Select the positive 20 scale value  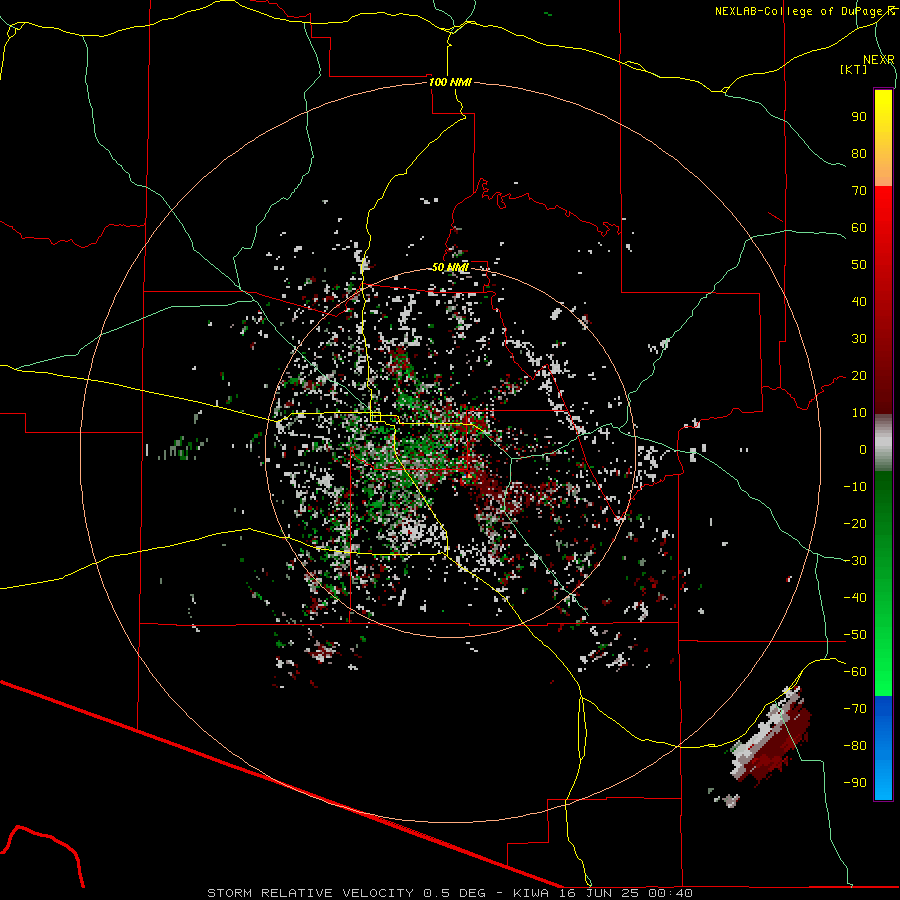coord(859,375)
